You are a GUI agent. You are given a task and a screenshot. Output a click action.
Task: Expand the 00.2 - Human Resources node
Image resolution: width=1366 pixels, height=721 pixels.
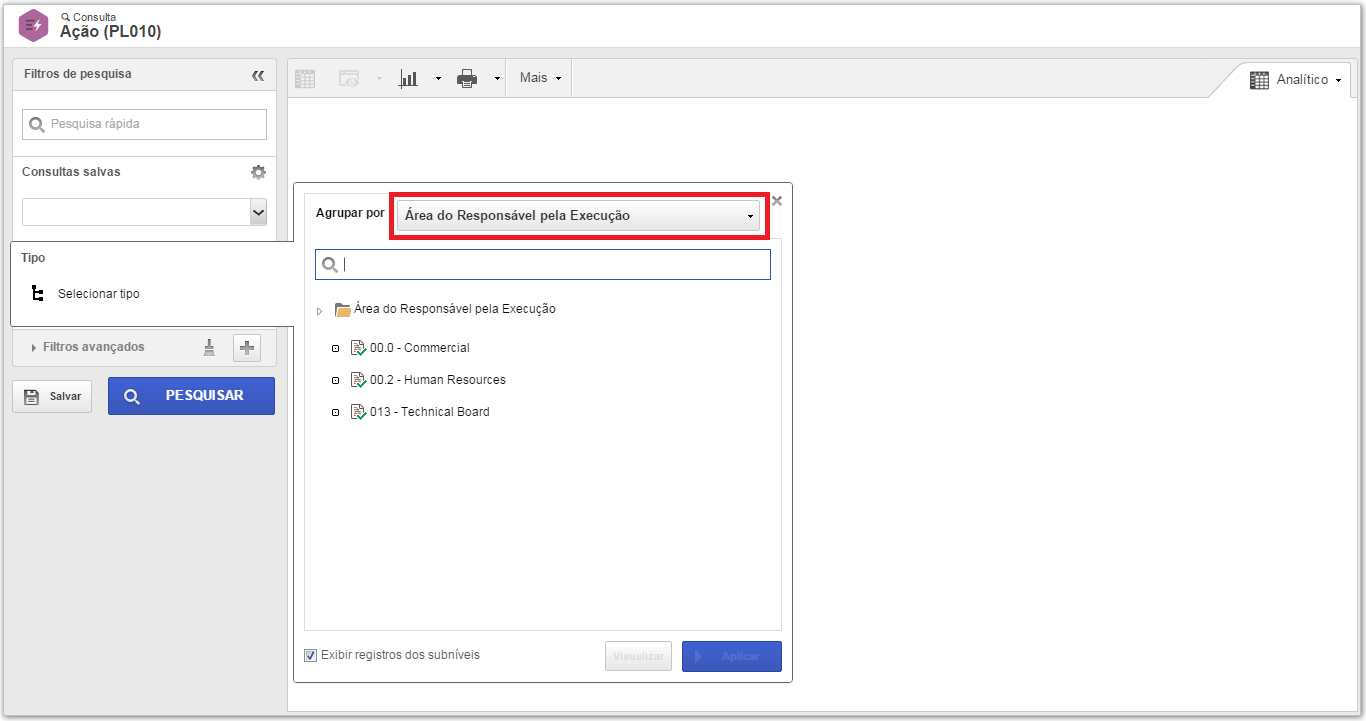(x=336, y=380)
